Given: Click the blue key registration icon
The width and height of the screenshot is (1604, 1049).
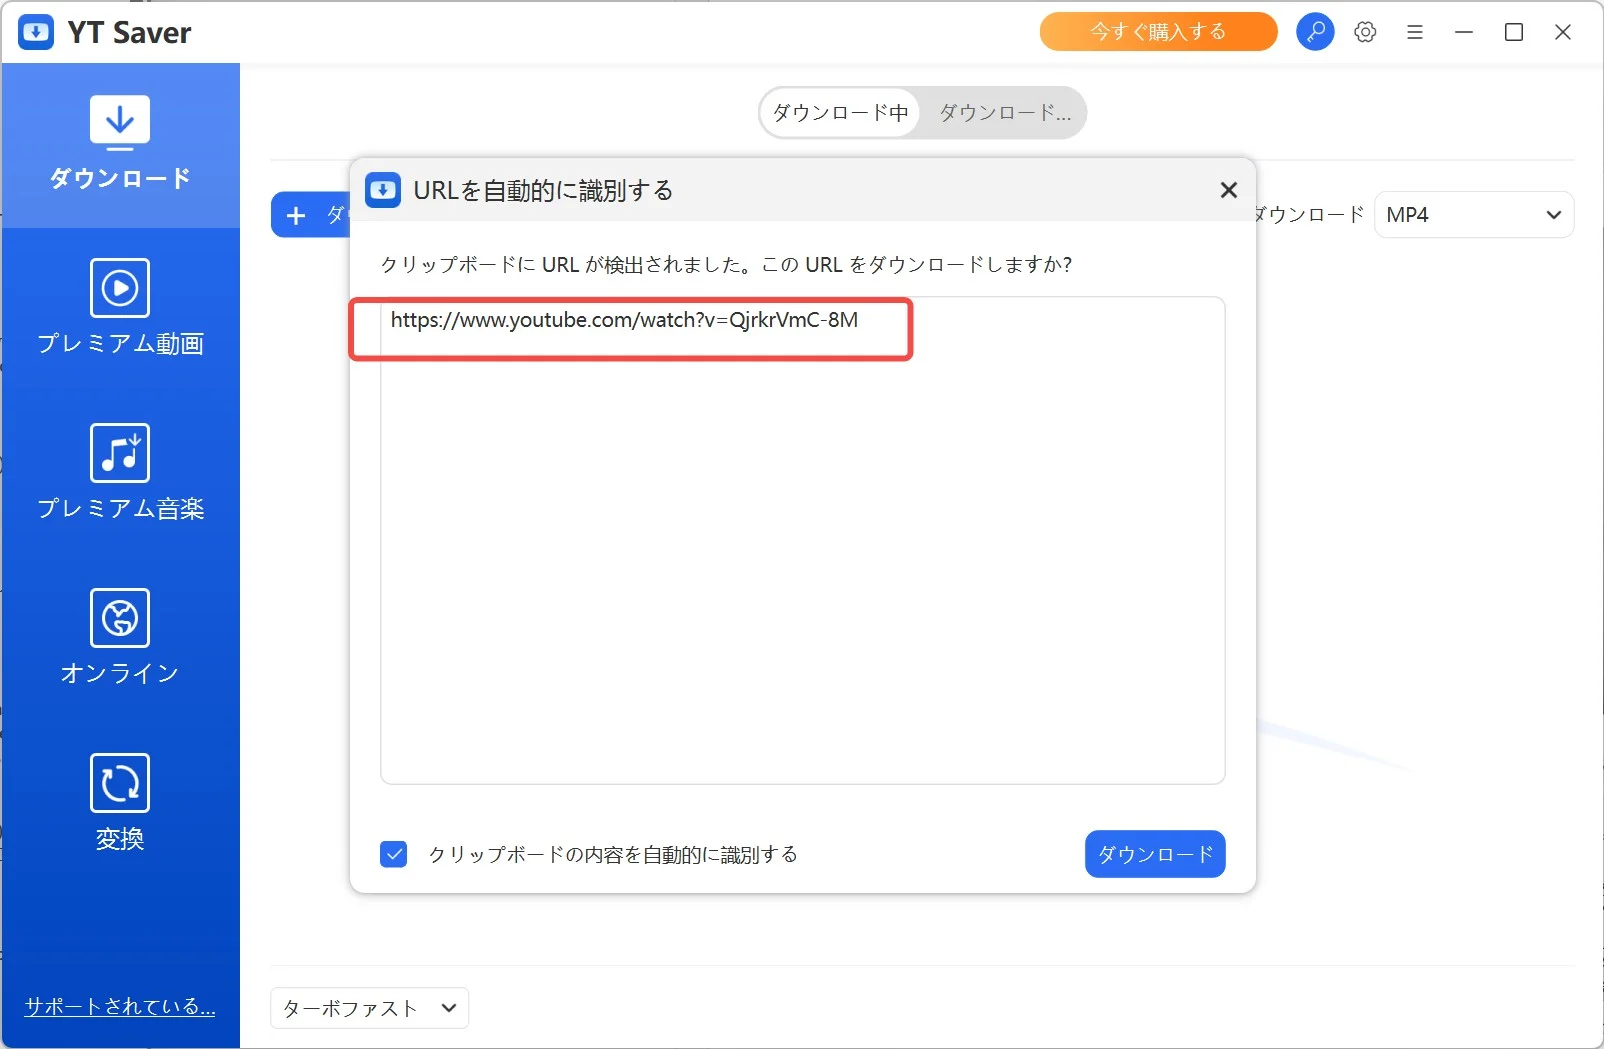Looking at the screenshot, I should tap(1315, 32).
